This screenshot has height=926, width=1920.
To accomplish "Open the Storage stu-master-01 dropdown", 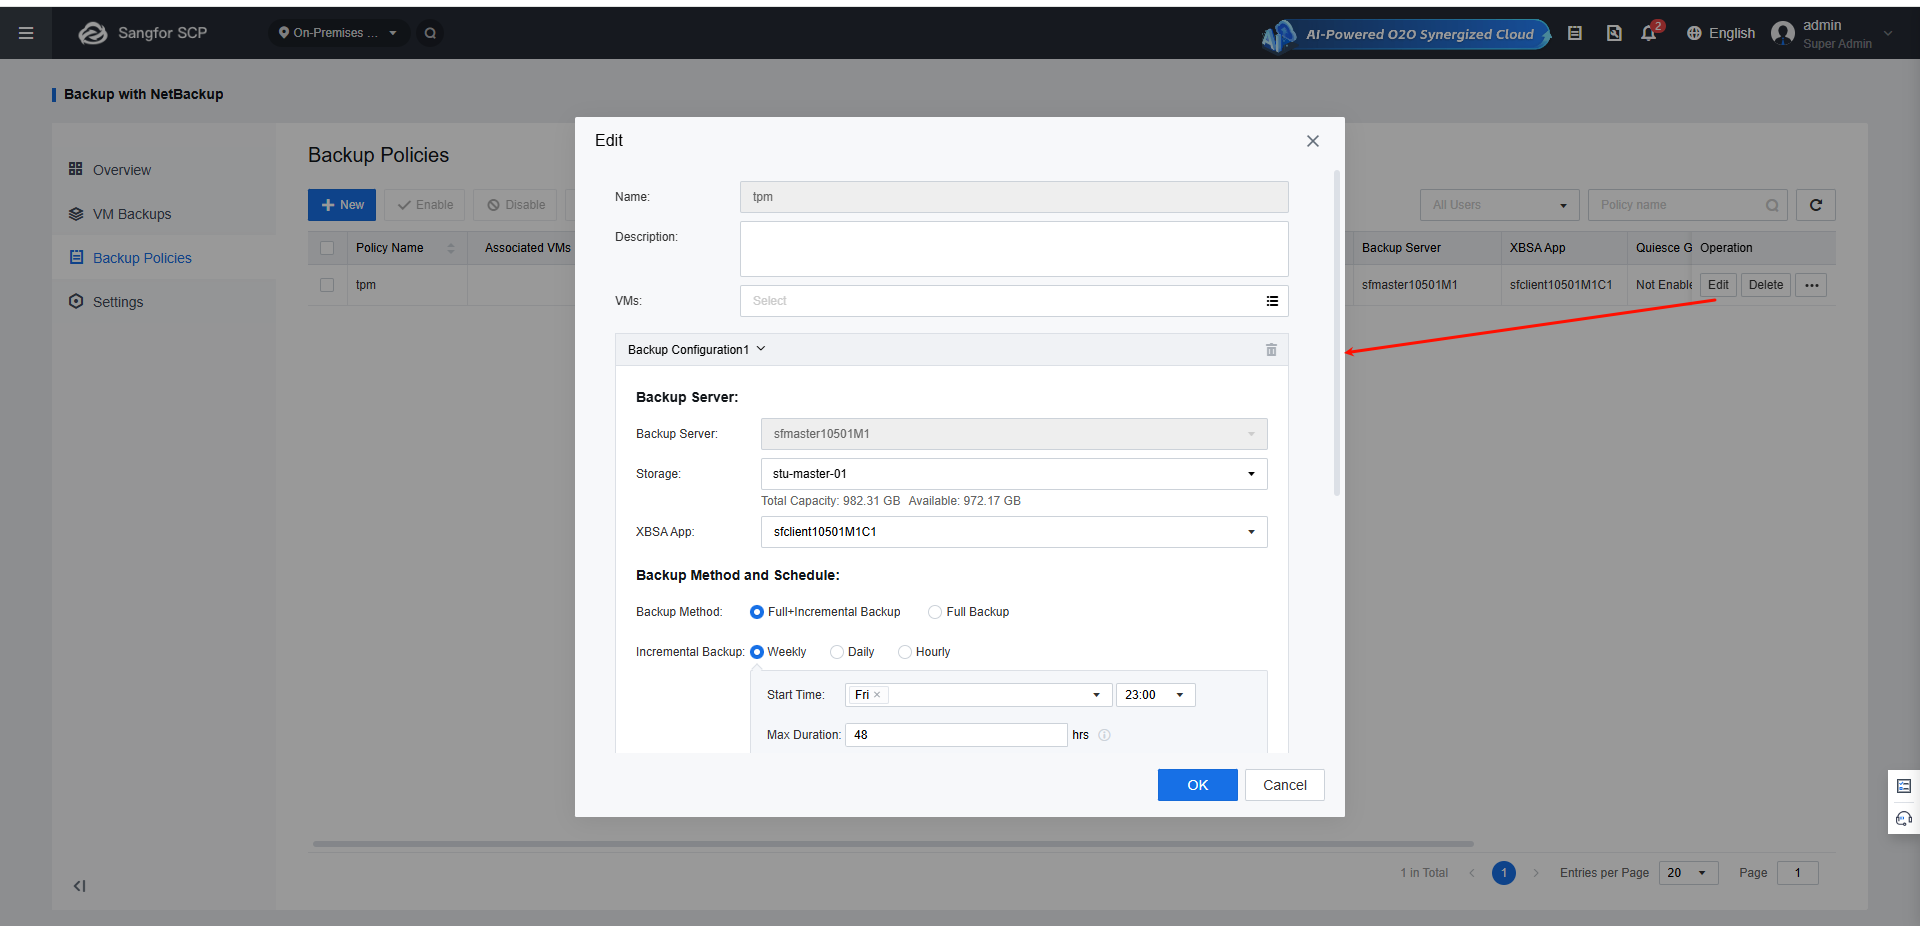I will click(x=1014, y=474).
